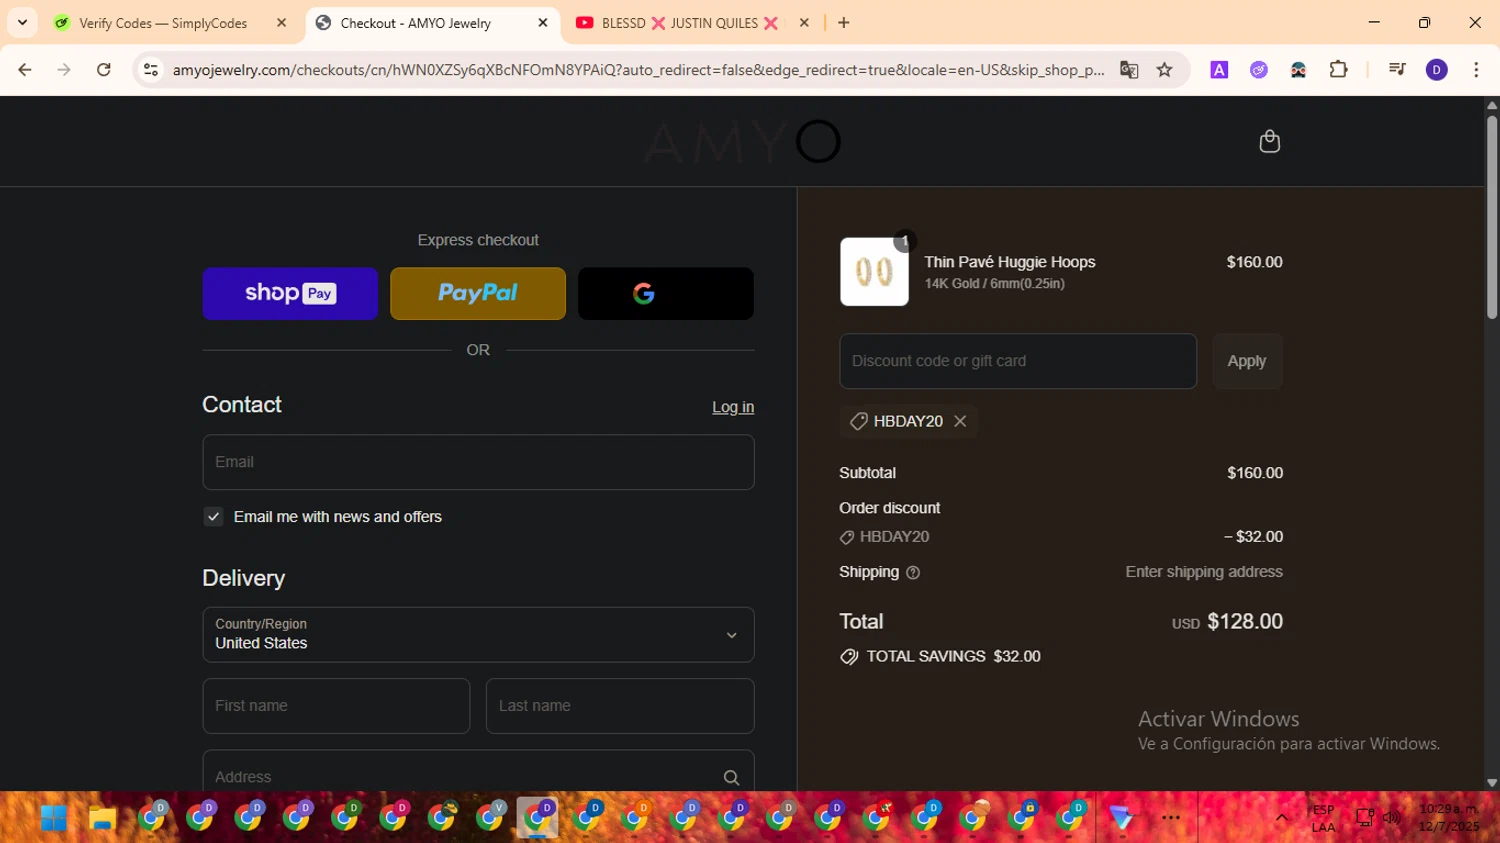This screenshot has width=1500, height=843.
Task: Pay with Google Pay express button
Action: click(666, 293)
